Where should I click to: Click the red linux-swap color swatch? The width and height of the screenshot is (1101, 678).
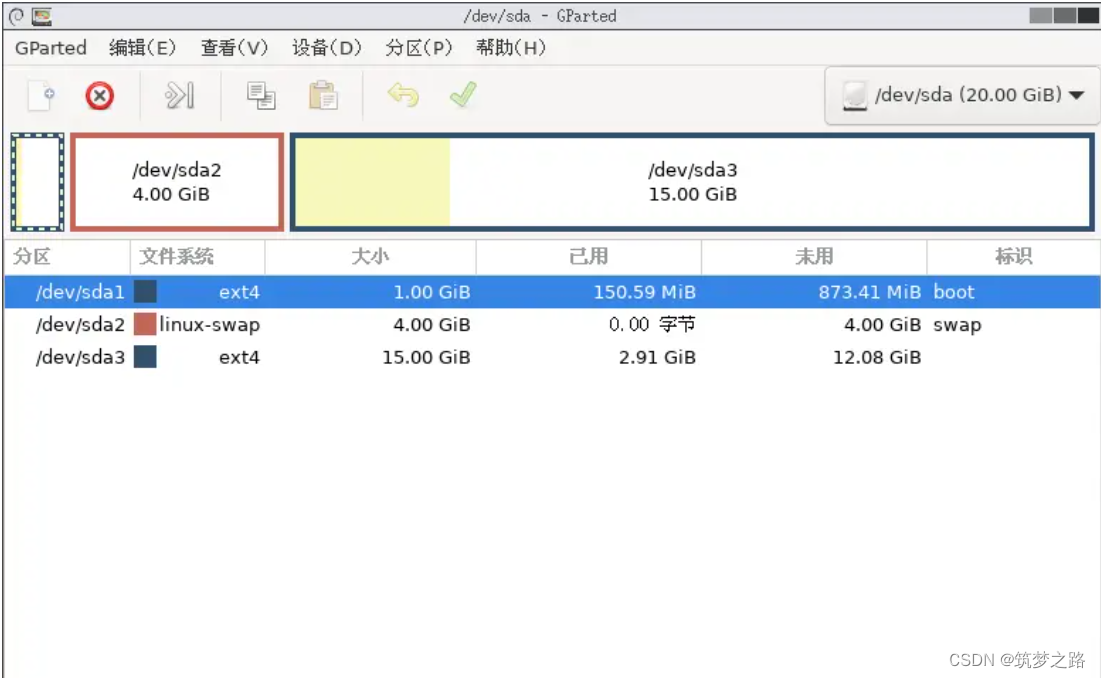pyautogui.click(x=145, y=324)
